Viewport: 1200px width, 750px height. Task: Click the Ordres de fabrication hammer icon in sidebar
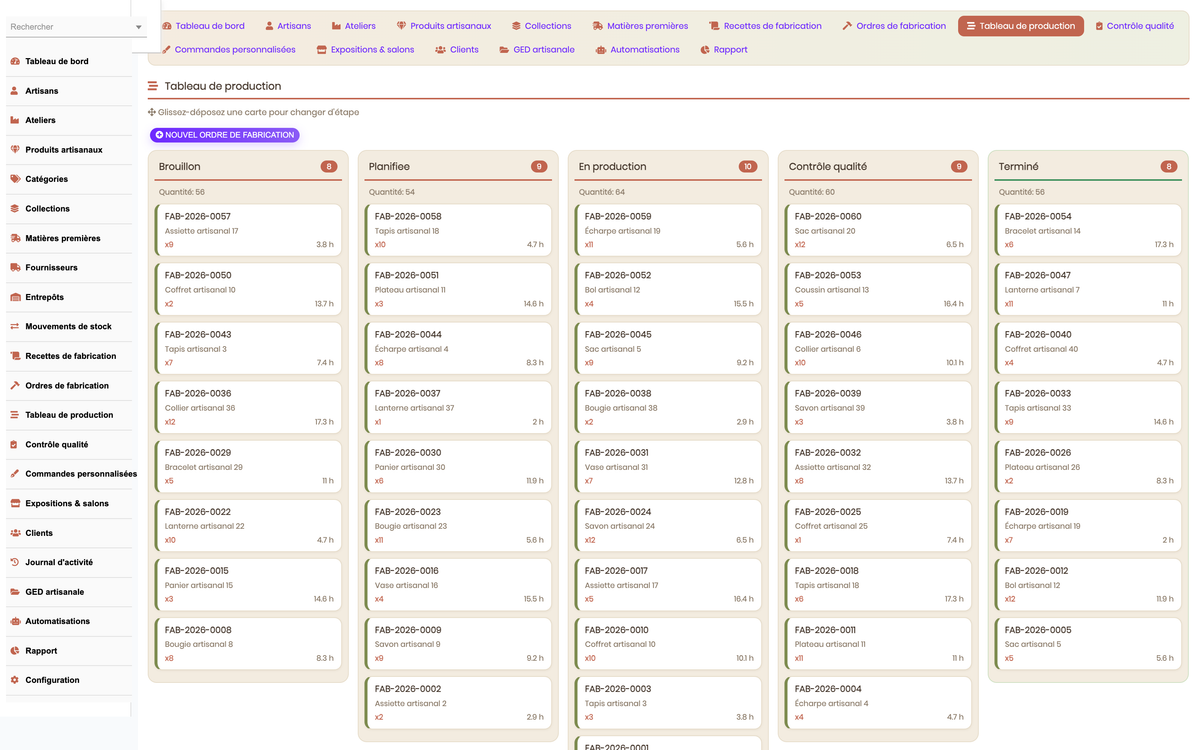pyautogui.click(x=15, y=386)
